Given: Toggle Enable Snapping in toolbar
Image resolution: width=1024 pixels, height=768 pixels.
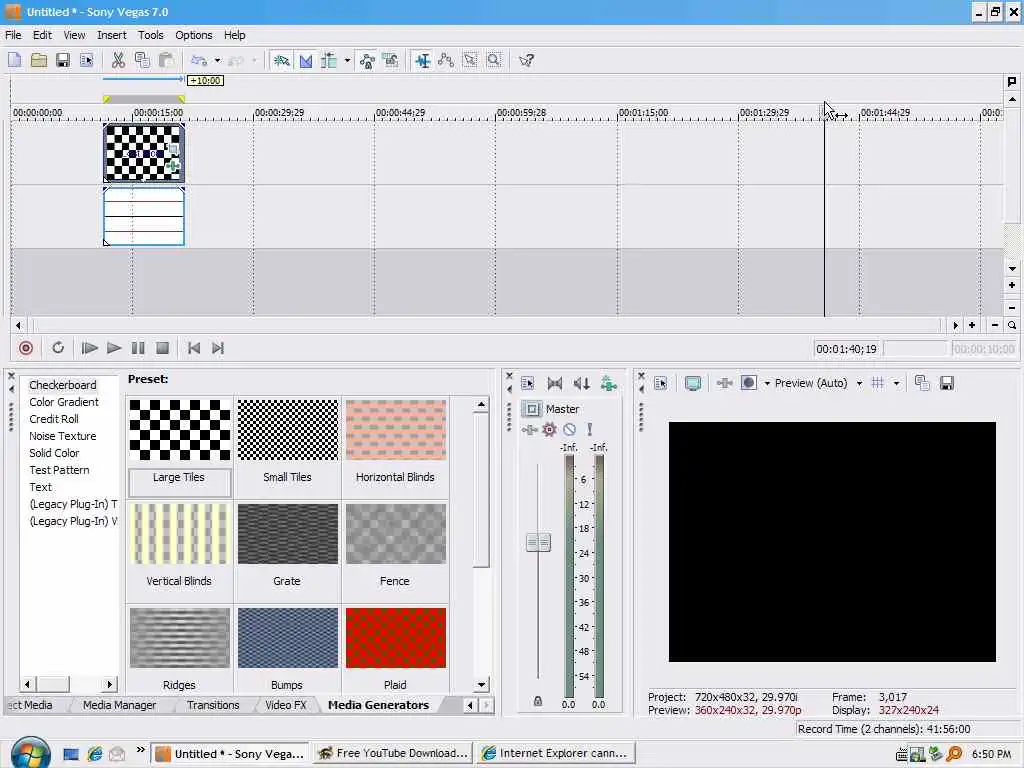Looking at the screenshot, I should (281, 60).
